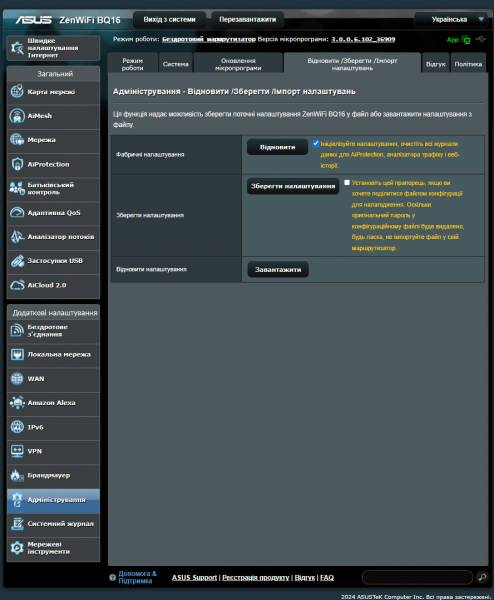Toggle the initialize all settings checkbox
494x600 pixels.
(x=316, y=143)
